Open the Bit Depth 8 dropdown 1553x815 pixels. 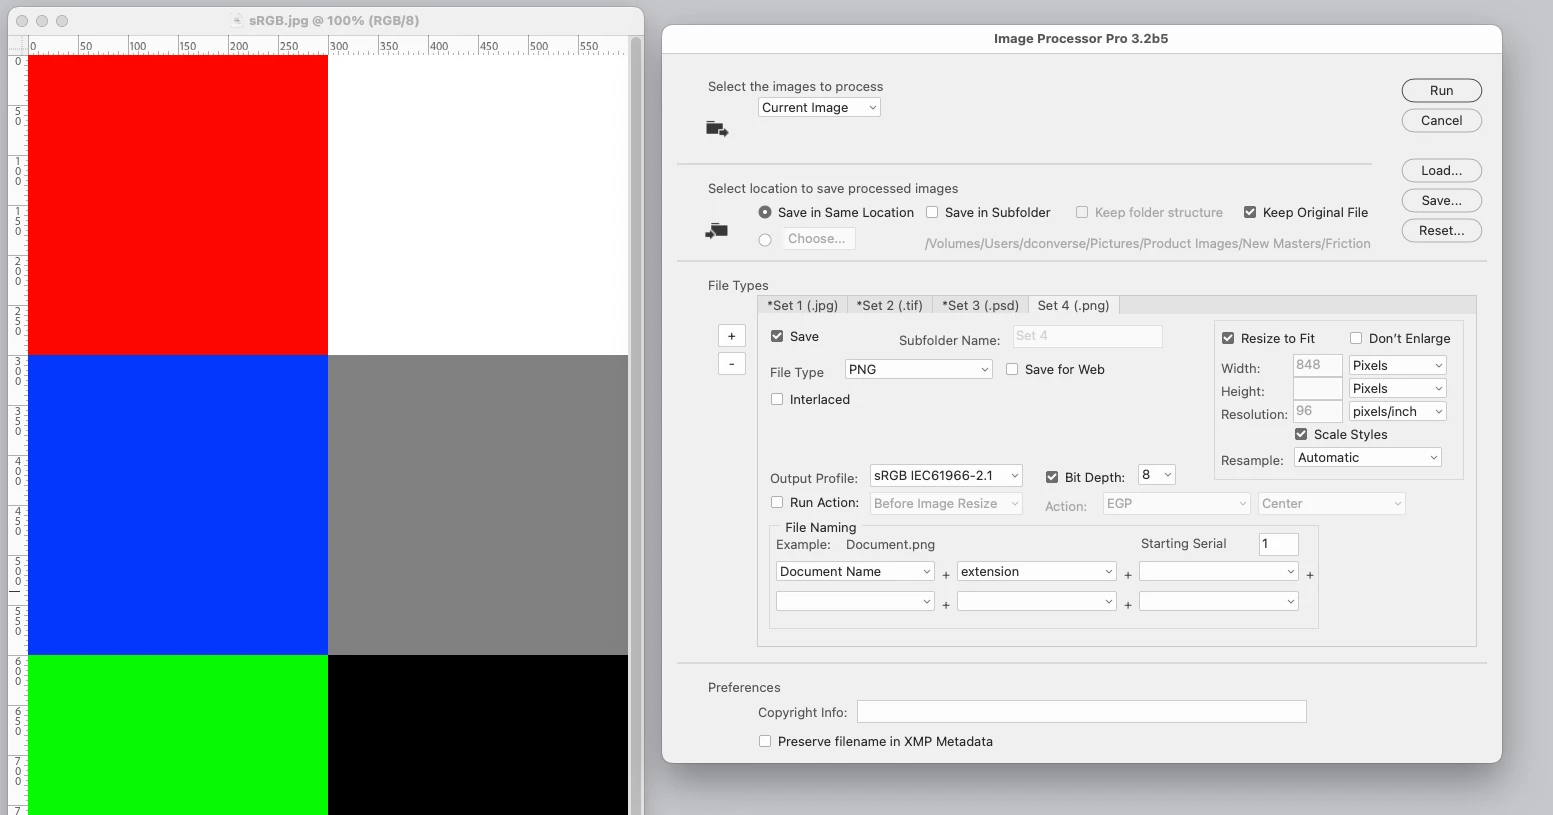[x=1157, y=475]
